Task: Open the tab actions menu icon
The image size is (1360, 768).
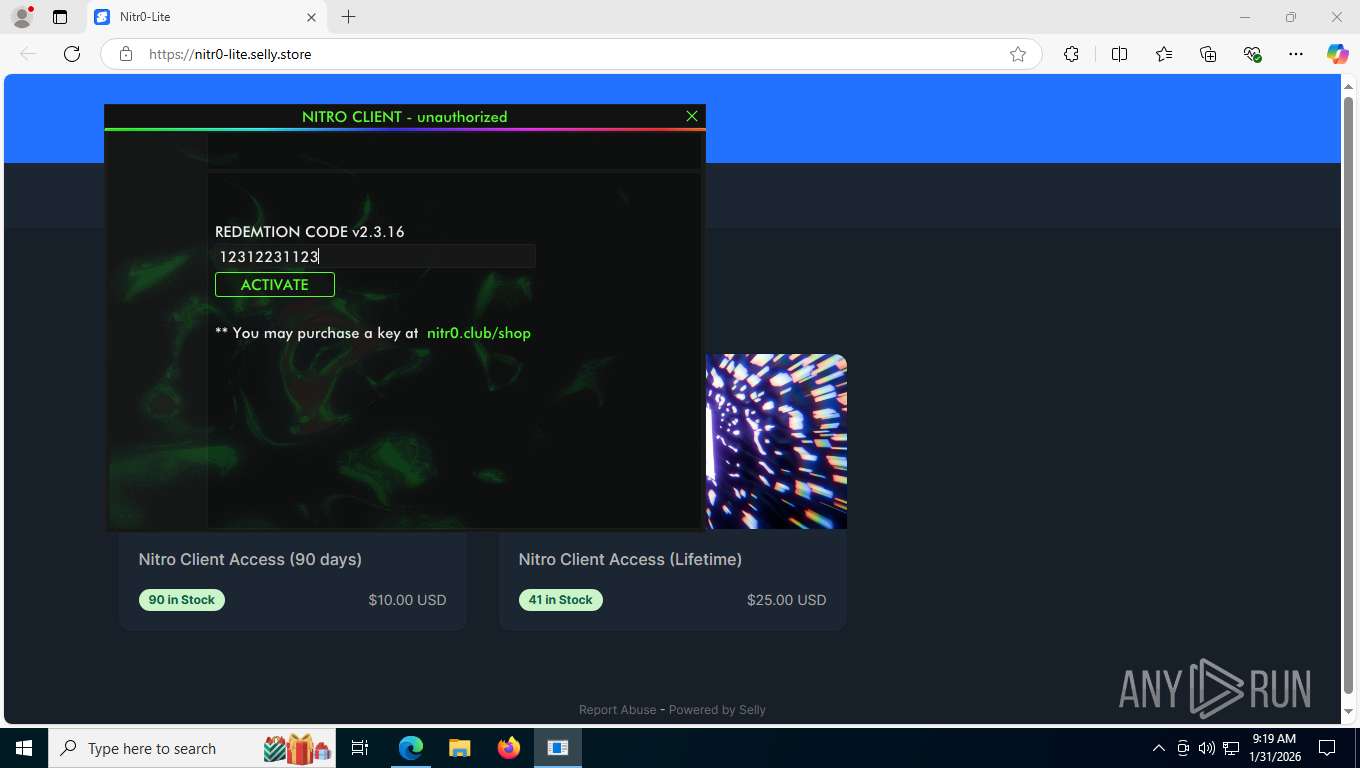Action: (x=60, y=17)
